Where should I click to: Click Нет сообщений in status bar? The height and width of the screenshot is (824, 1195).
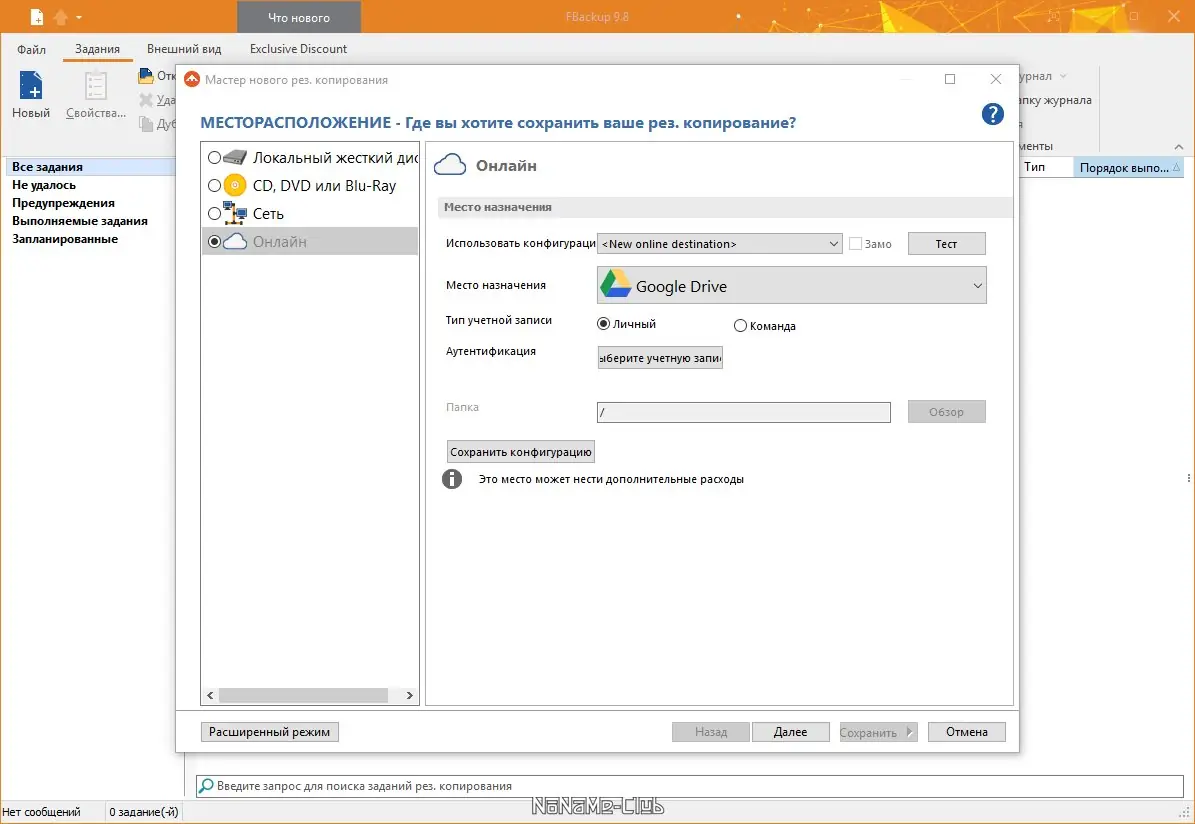[x=42, y=812]
